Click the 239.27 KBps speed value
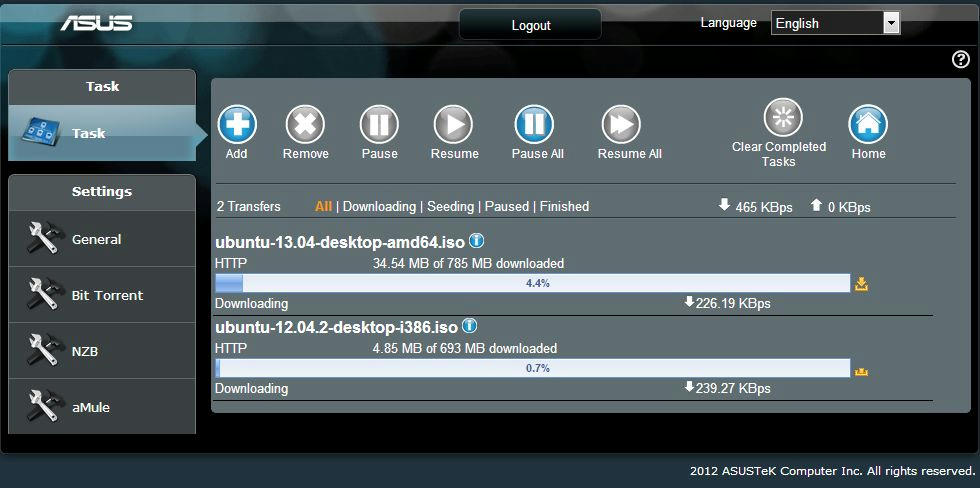Screen dimensions: 980x488 pyautogui.click(x=732, y=389)
